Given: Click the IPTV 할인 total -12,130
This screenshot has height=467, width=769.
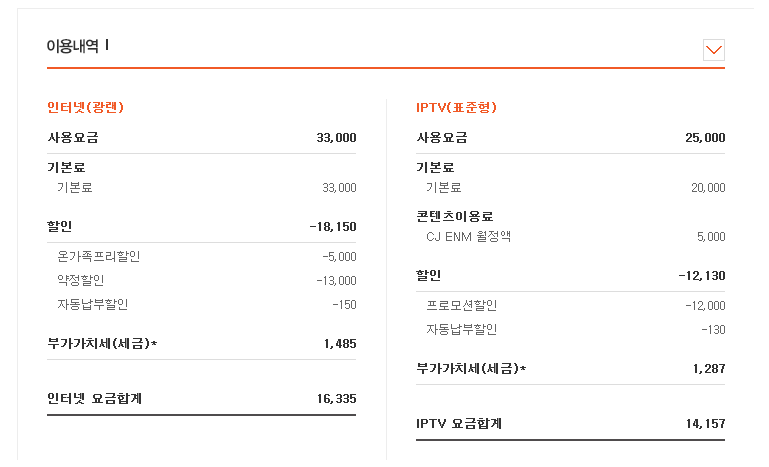Looking at the screenshot, I should (702, 276).
